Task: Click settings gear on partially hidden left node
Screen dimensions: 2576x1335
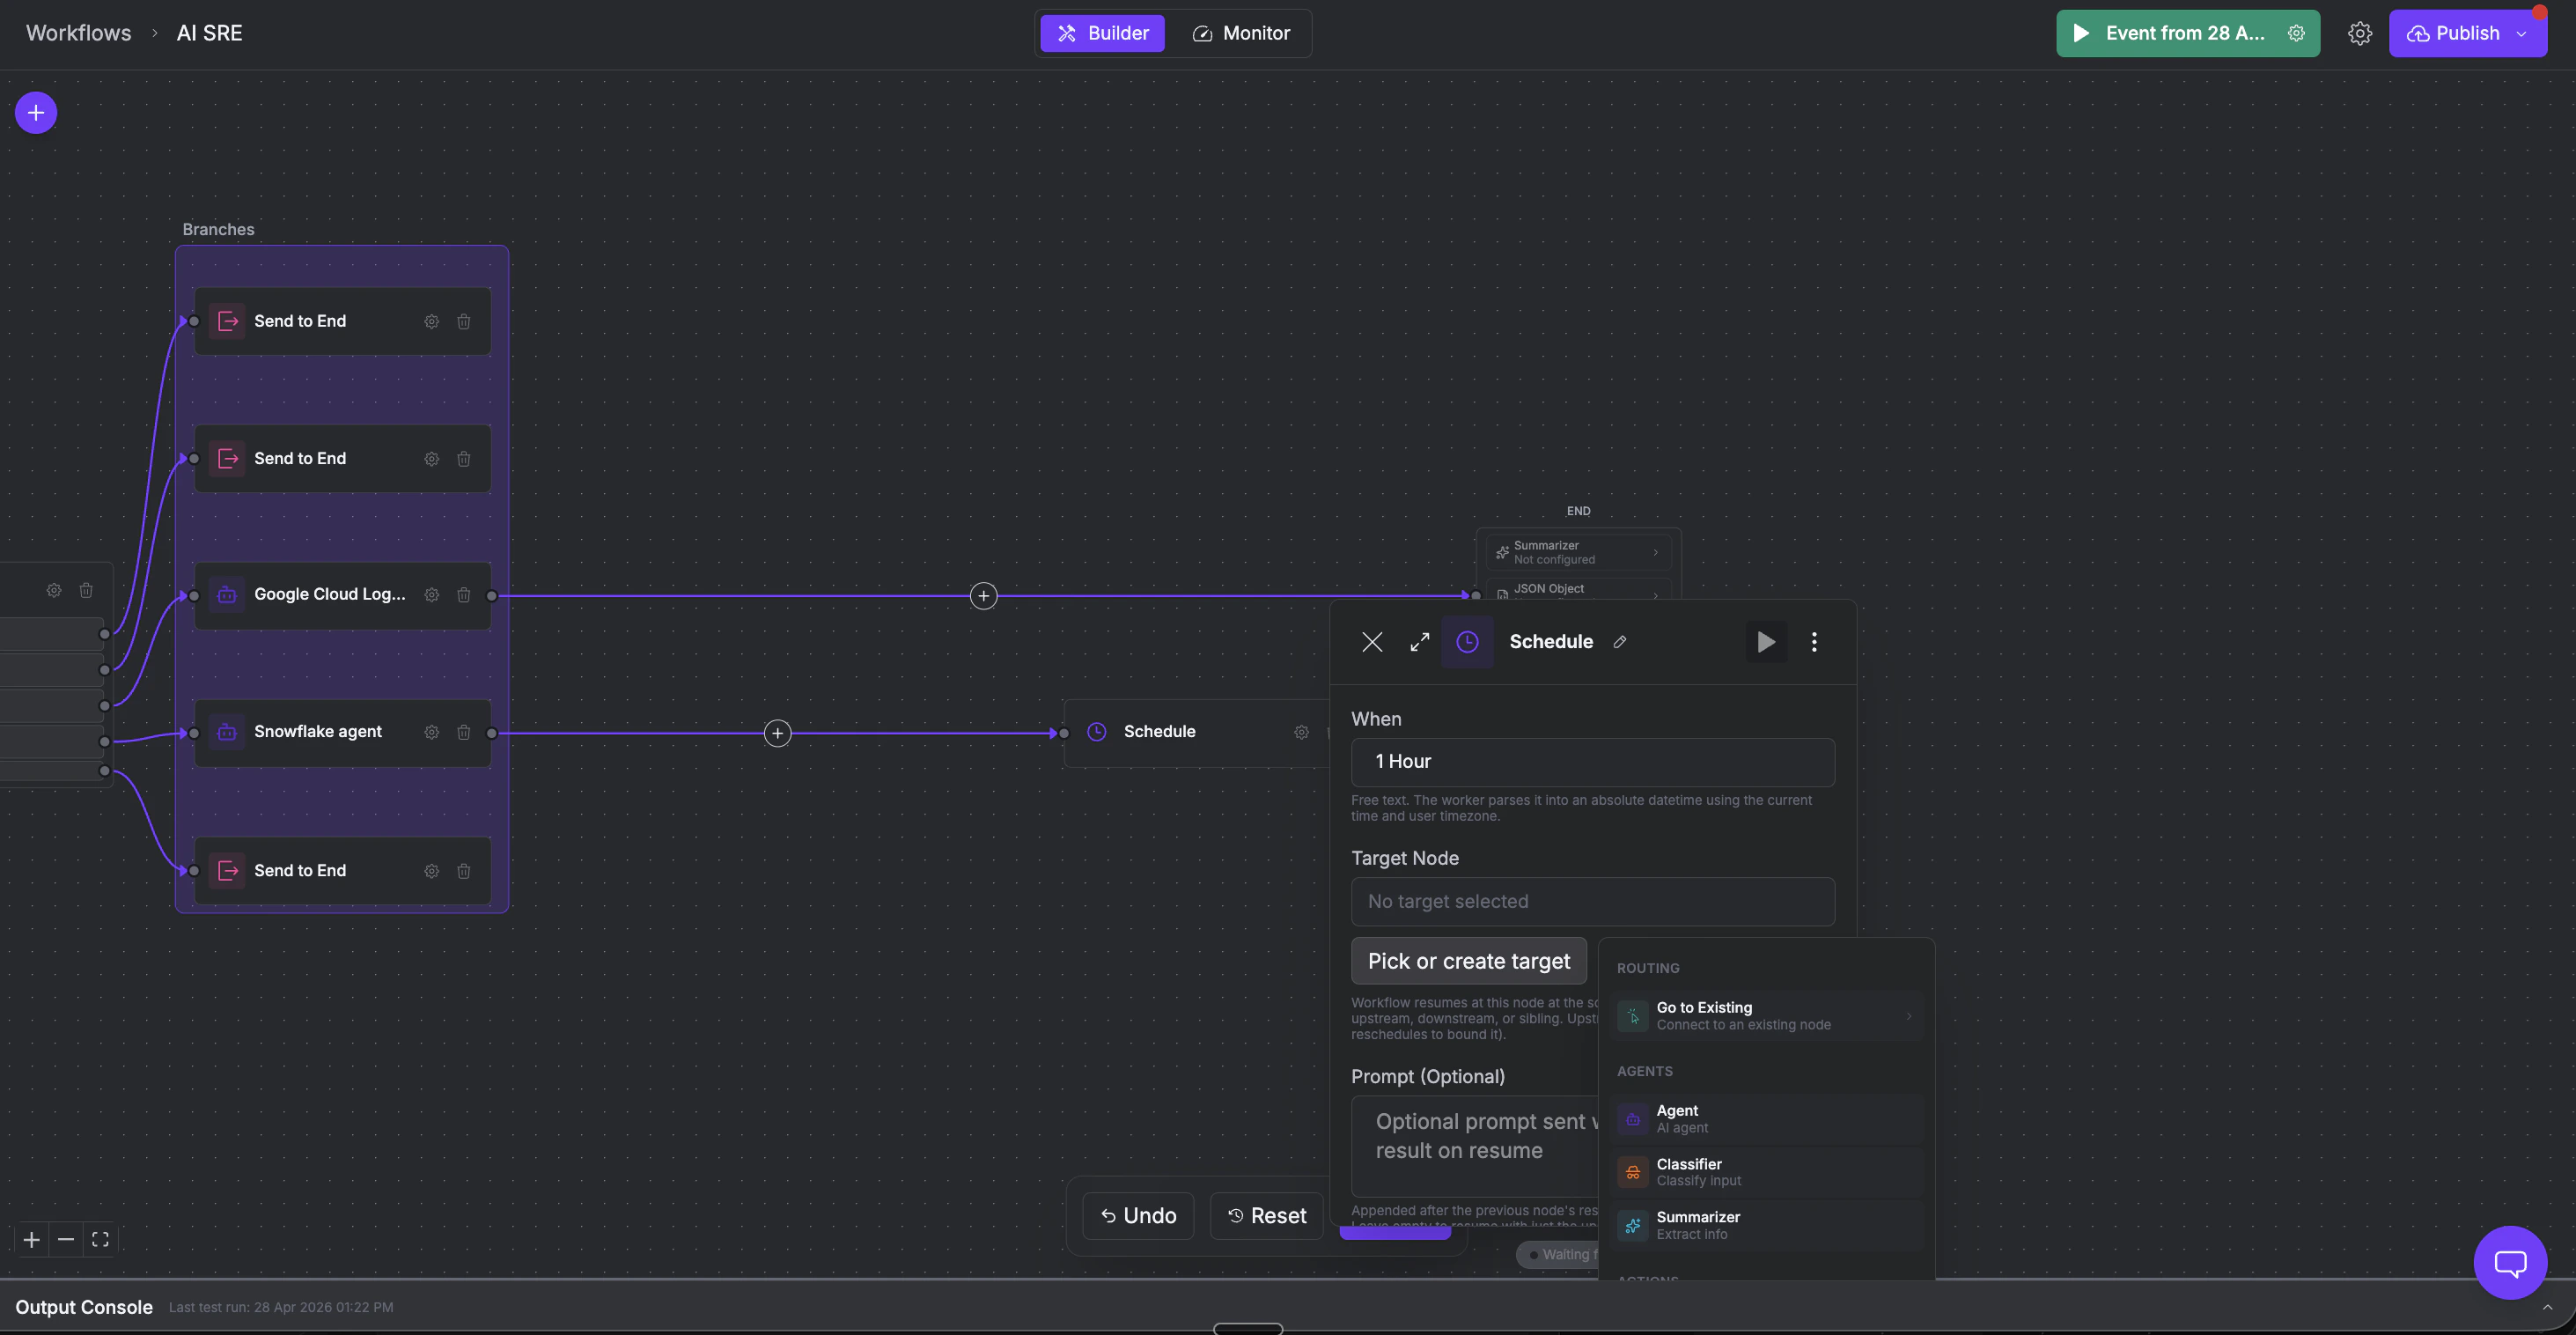Action: [x=54, y=590]
